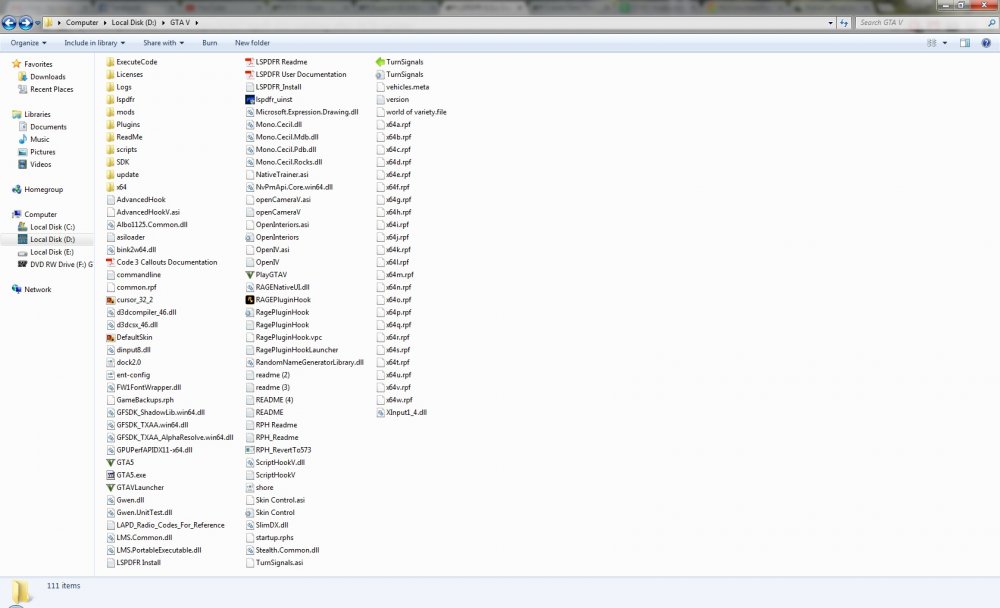The height and width of the screenshot is (608, 1000).
Task: Select Documents library in sidebar
Action: (x=48, y=127)
